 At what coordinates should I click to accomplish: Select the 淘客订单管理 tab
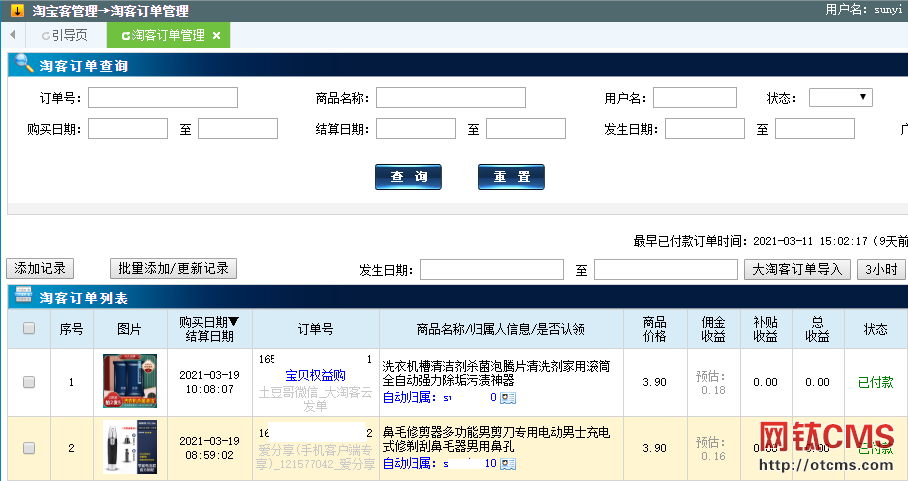[169, 35]
